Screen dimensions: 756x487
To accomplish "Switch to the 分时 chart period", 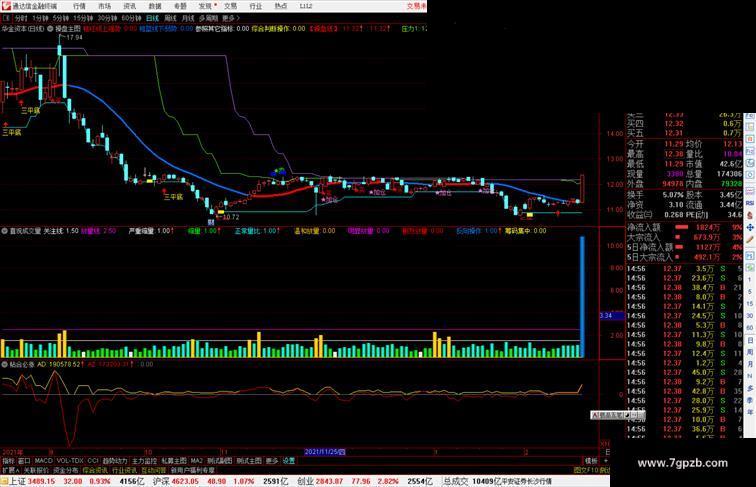I will point(21,18).
